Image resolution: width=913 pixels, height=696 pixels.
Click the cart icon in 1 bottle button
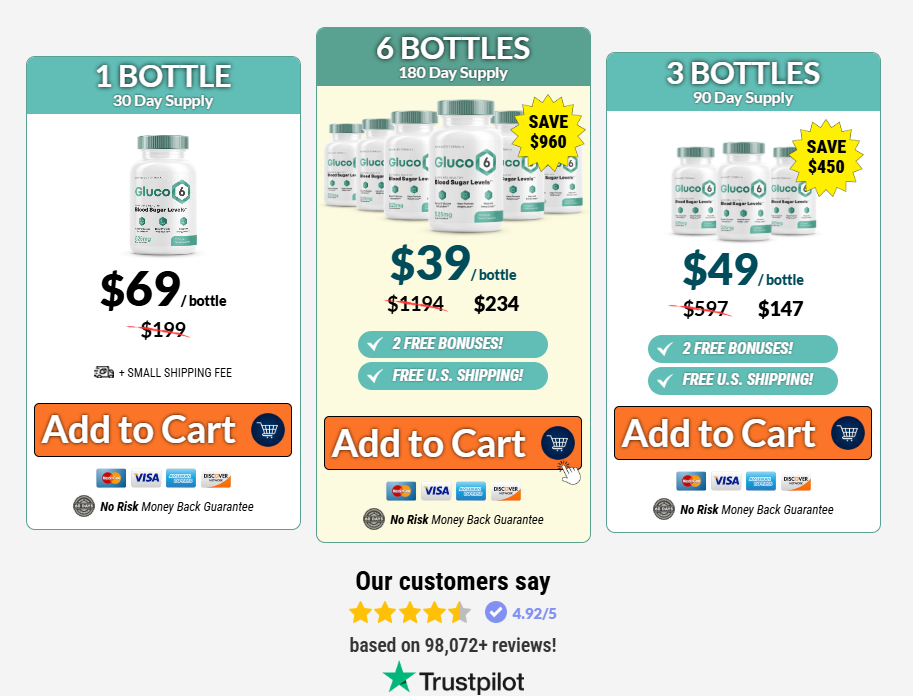pyautogui.click(x=268, y=430)
